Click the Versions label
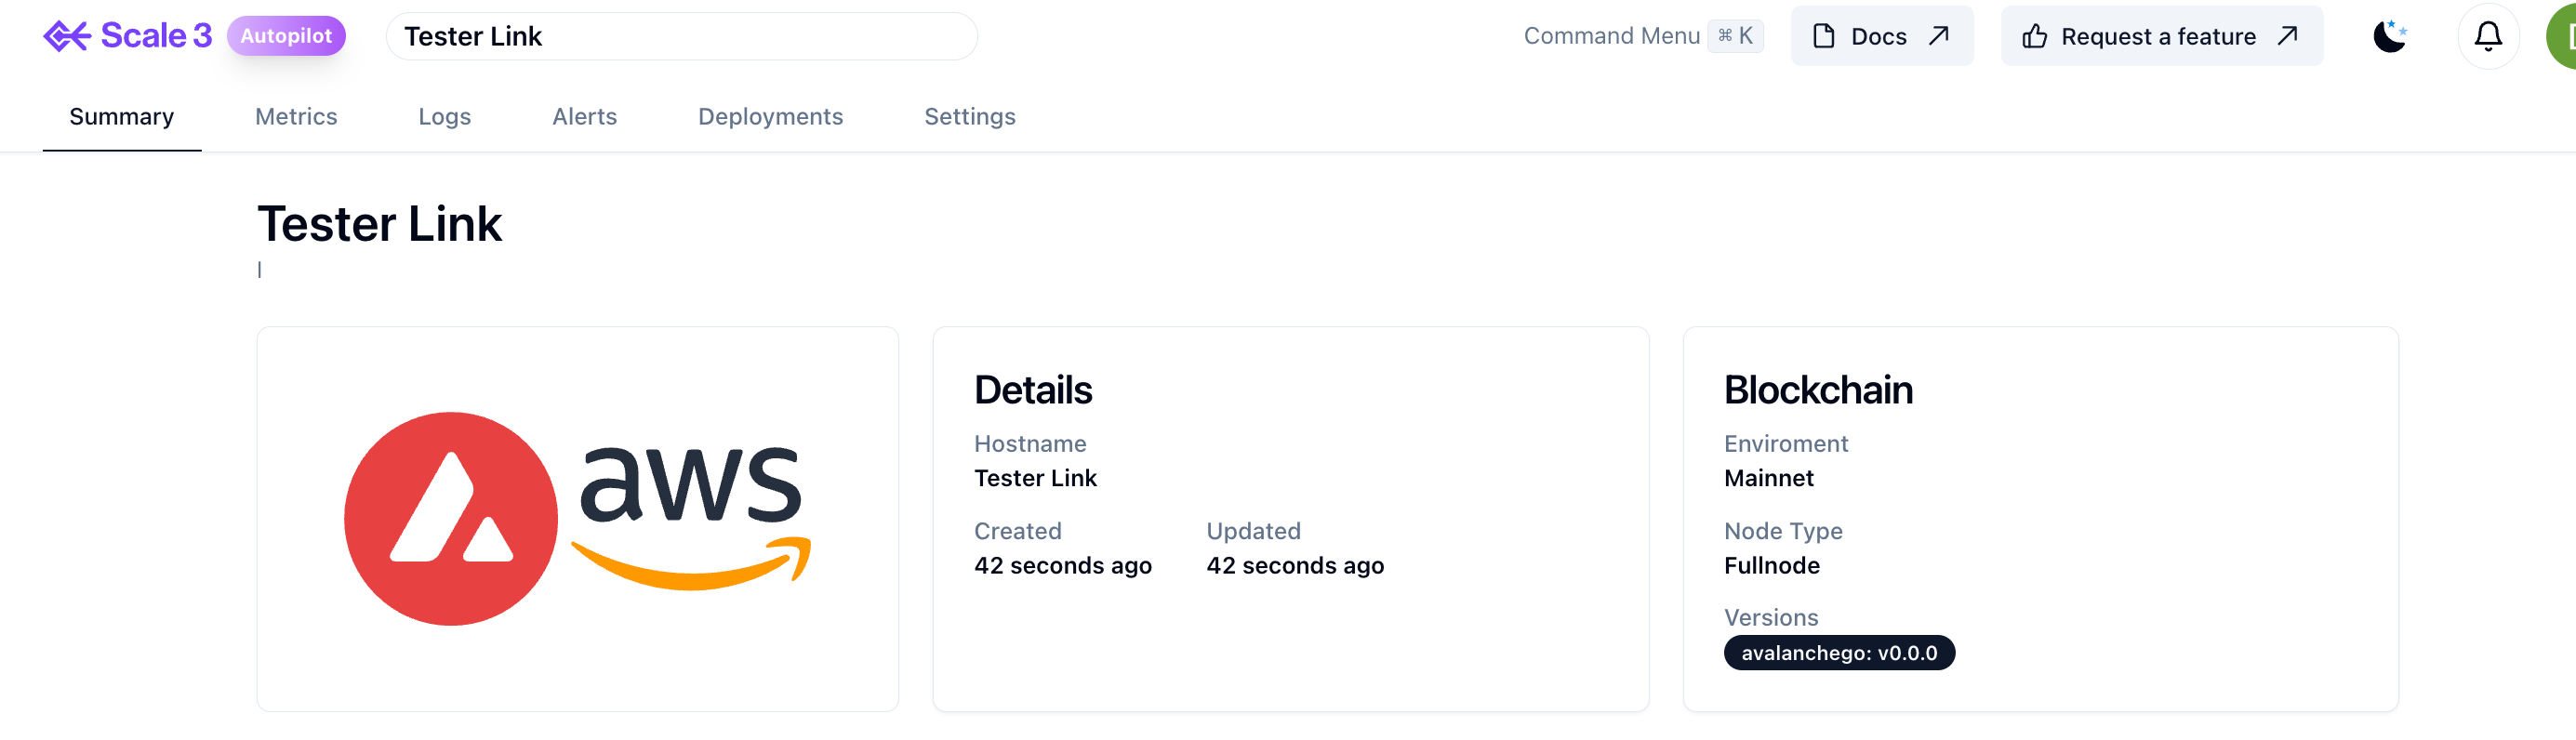Image resolution: width=2576 pixels, height=740 pixels. pyautogui.click(x=1770, y=618)
